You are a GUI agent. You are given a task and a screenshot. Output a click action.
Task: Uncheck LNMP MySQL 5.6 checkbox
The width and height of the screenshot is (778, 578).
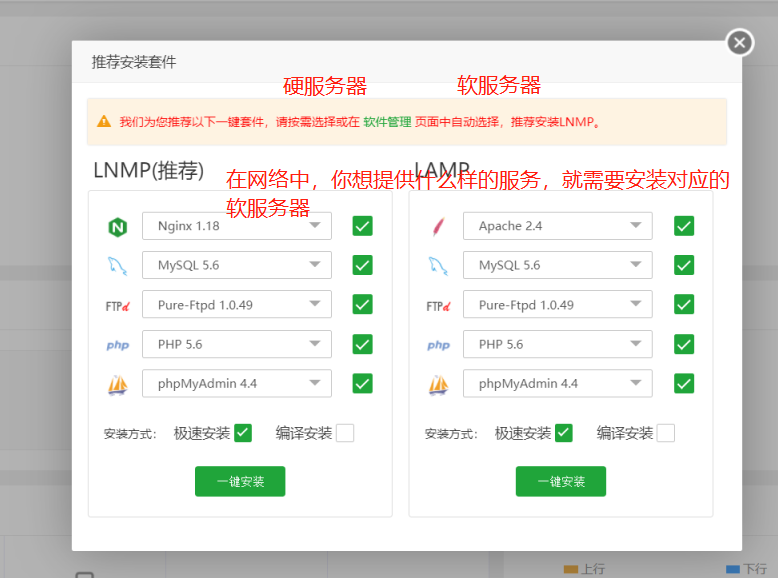[363, 265]
